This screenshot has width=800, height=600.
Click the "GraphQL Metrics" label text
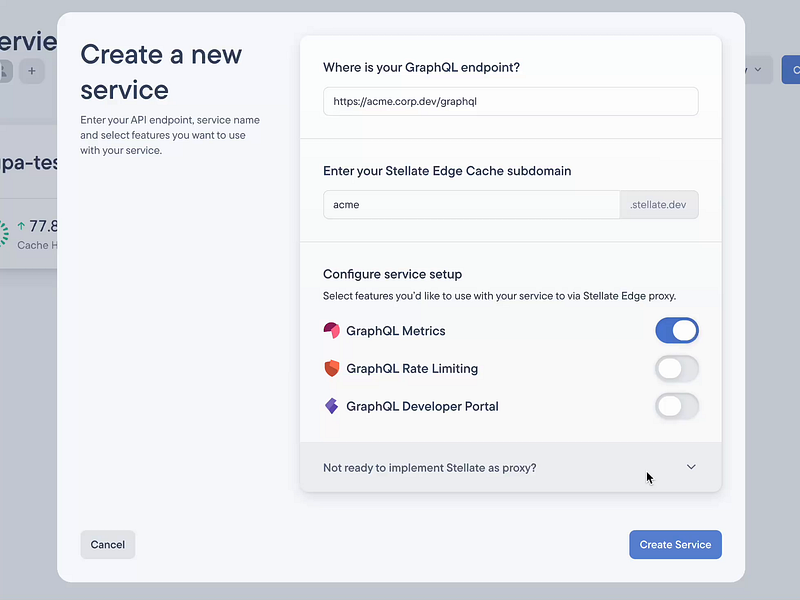[396, 331]
